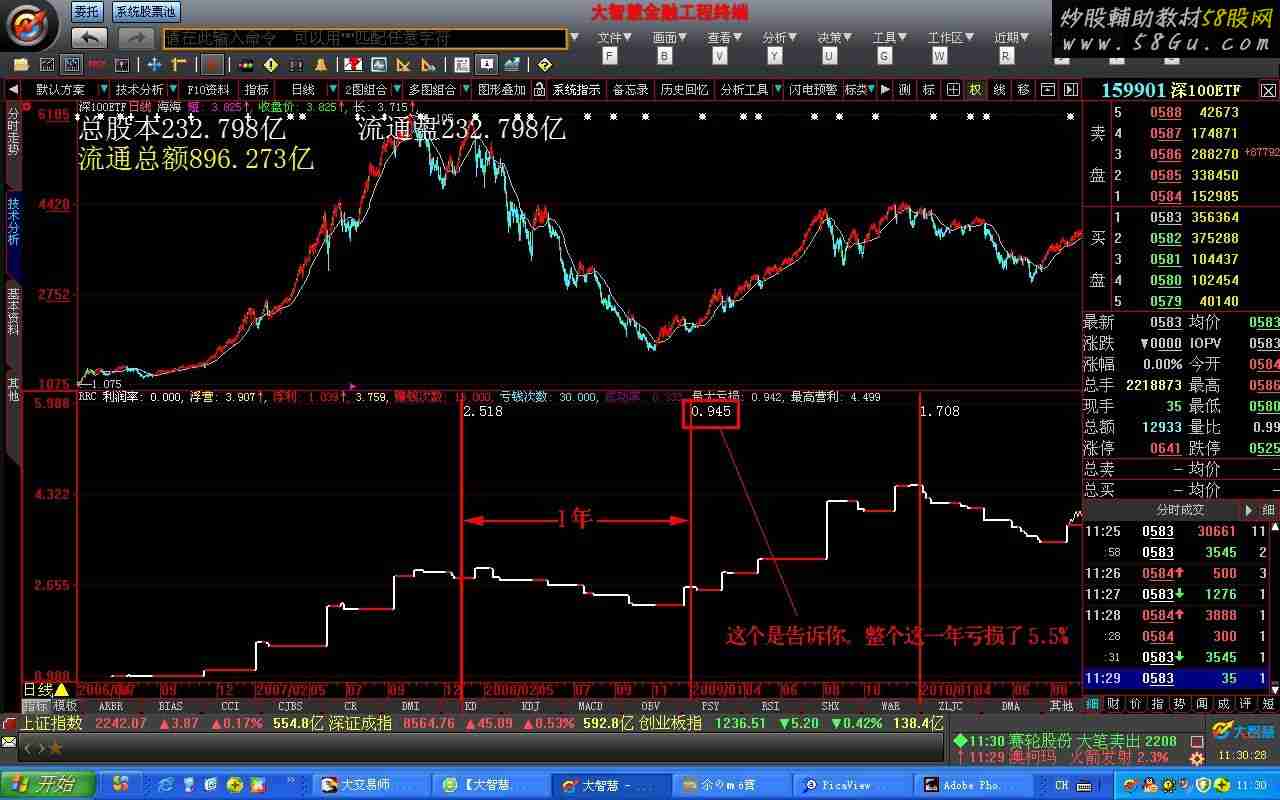
Task: Click the play arrow next to 标类
Action: coord(885,90)
